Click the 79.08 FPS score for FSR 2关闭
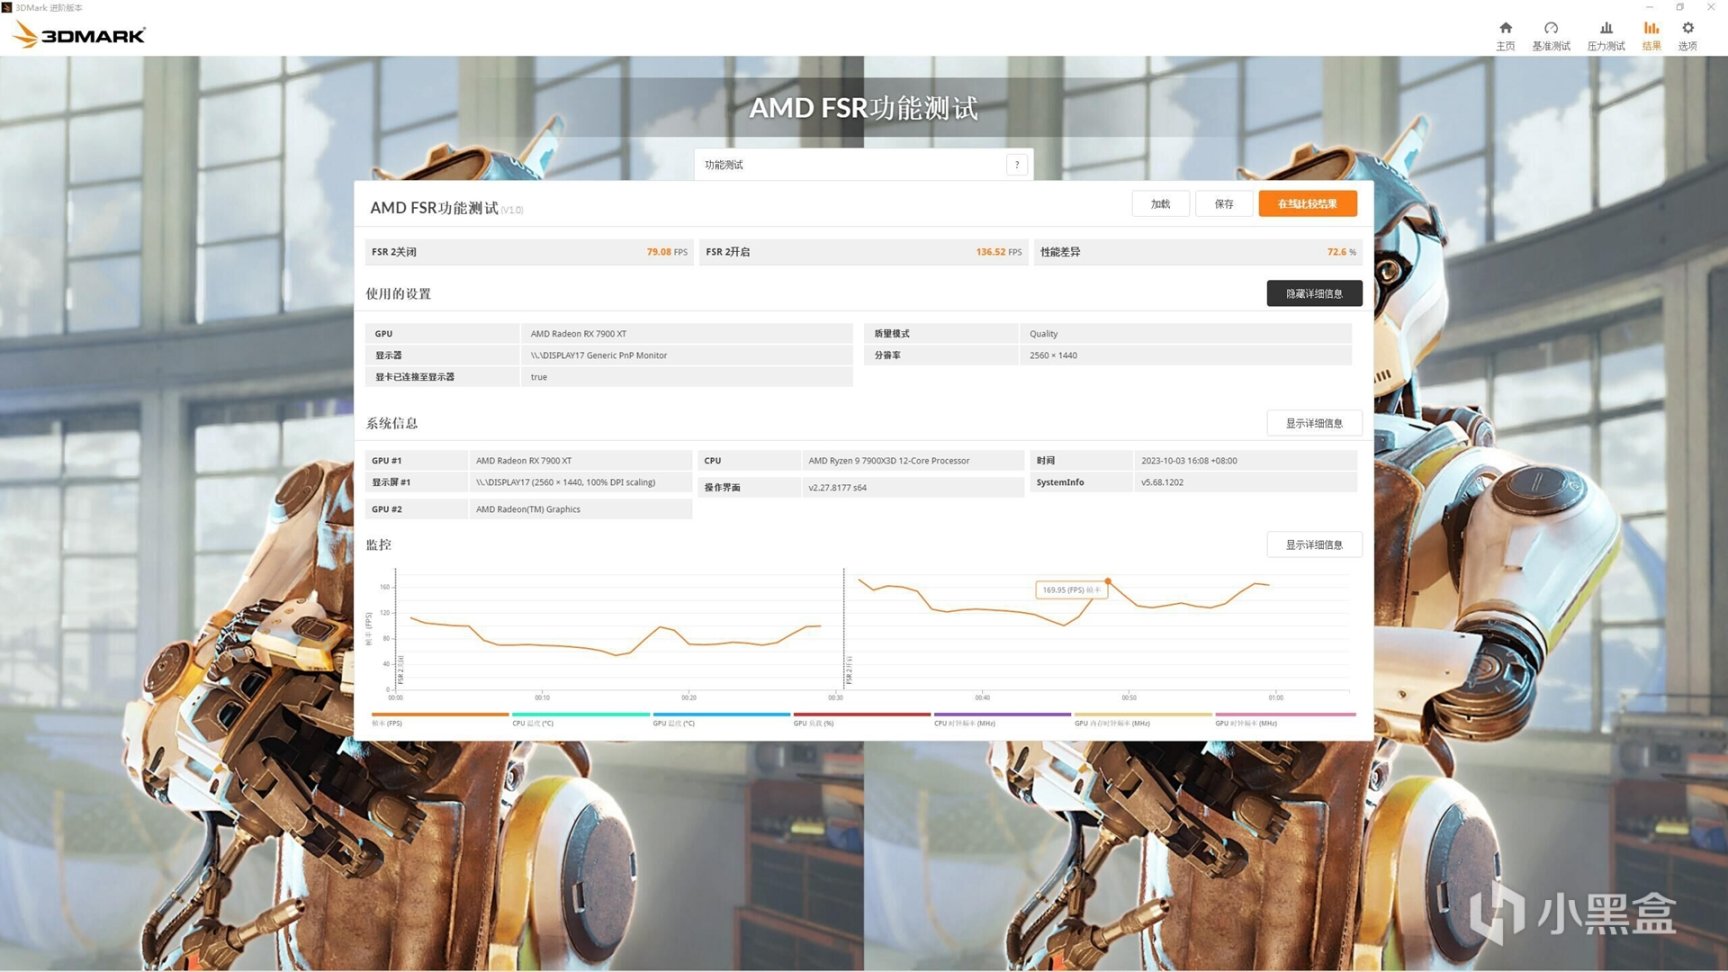Screen dimensions: 1728x972 tap(667, 252)
